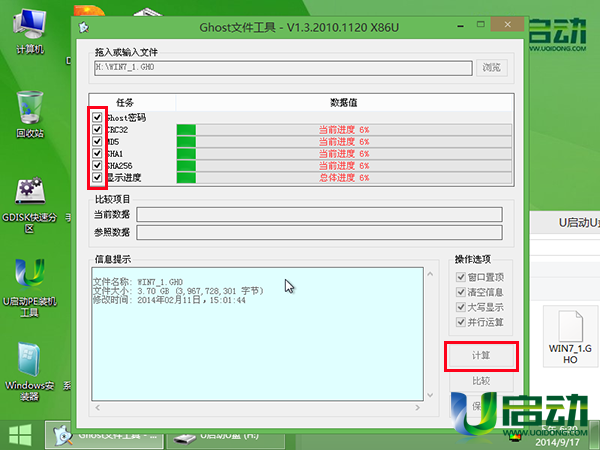
Task: Toggle the CRC32 task checkbox
Action: [97, 129]
